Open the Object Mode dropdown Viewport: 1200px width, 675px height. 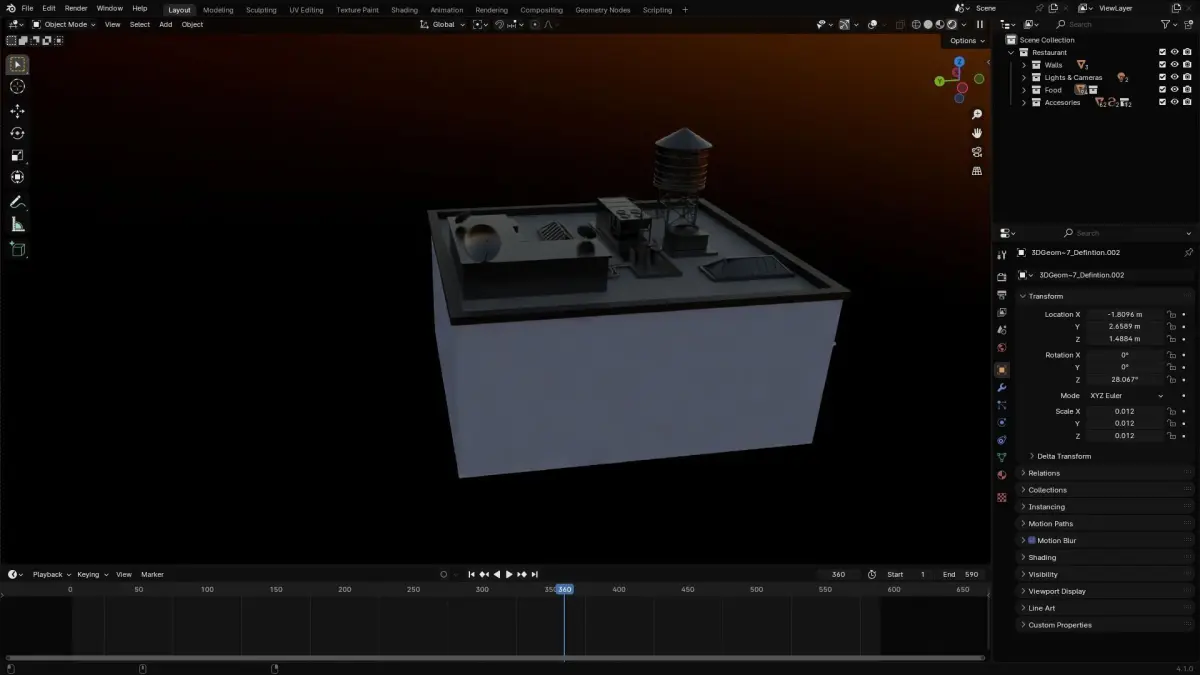click(64, 24)
